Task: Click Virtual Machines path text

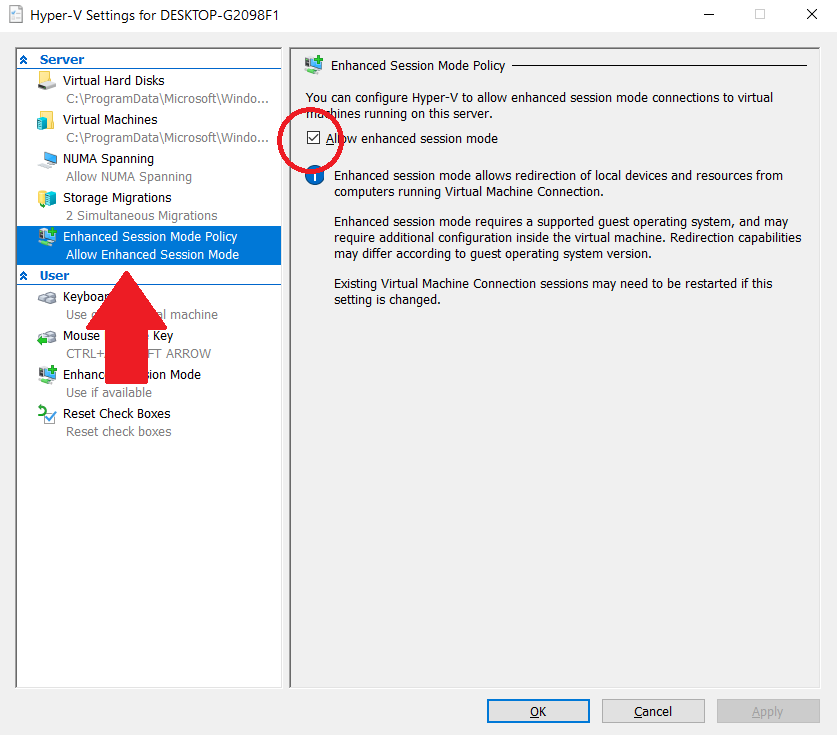Action: point(167,138)
